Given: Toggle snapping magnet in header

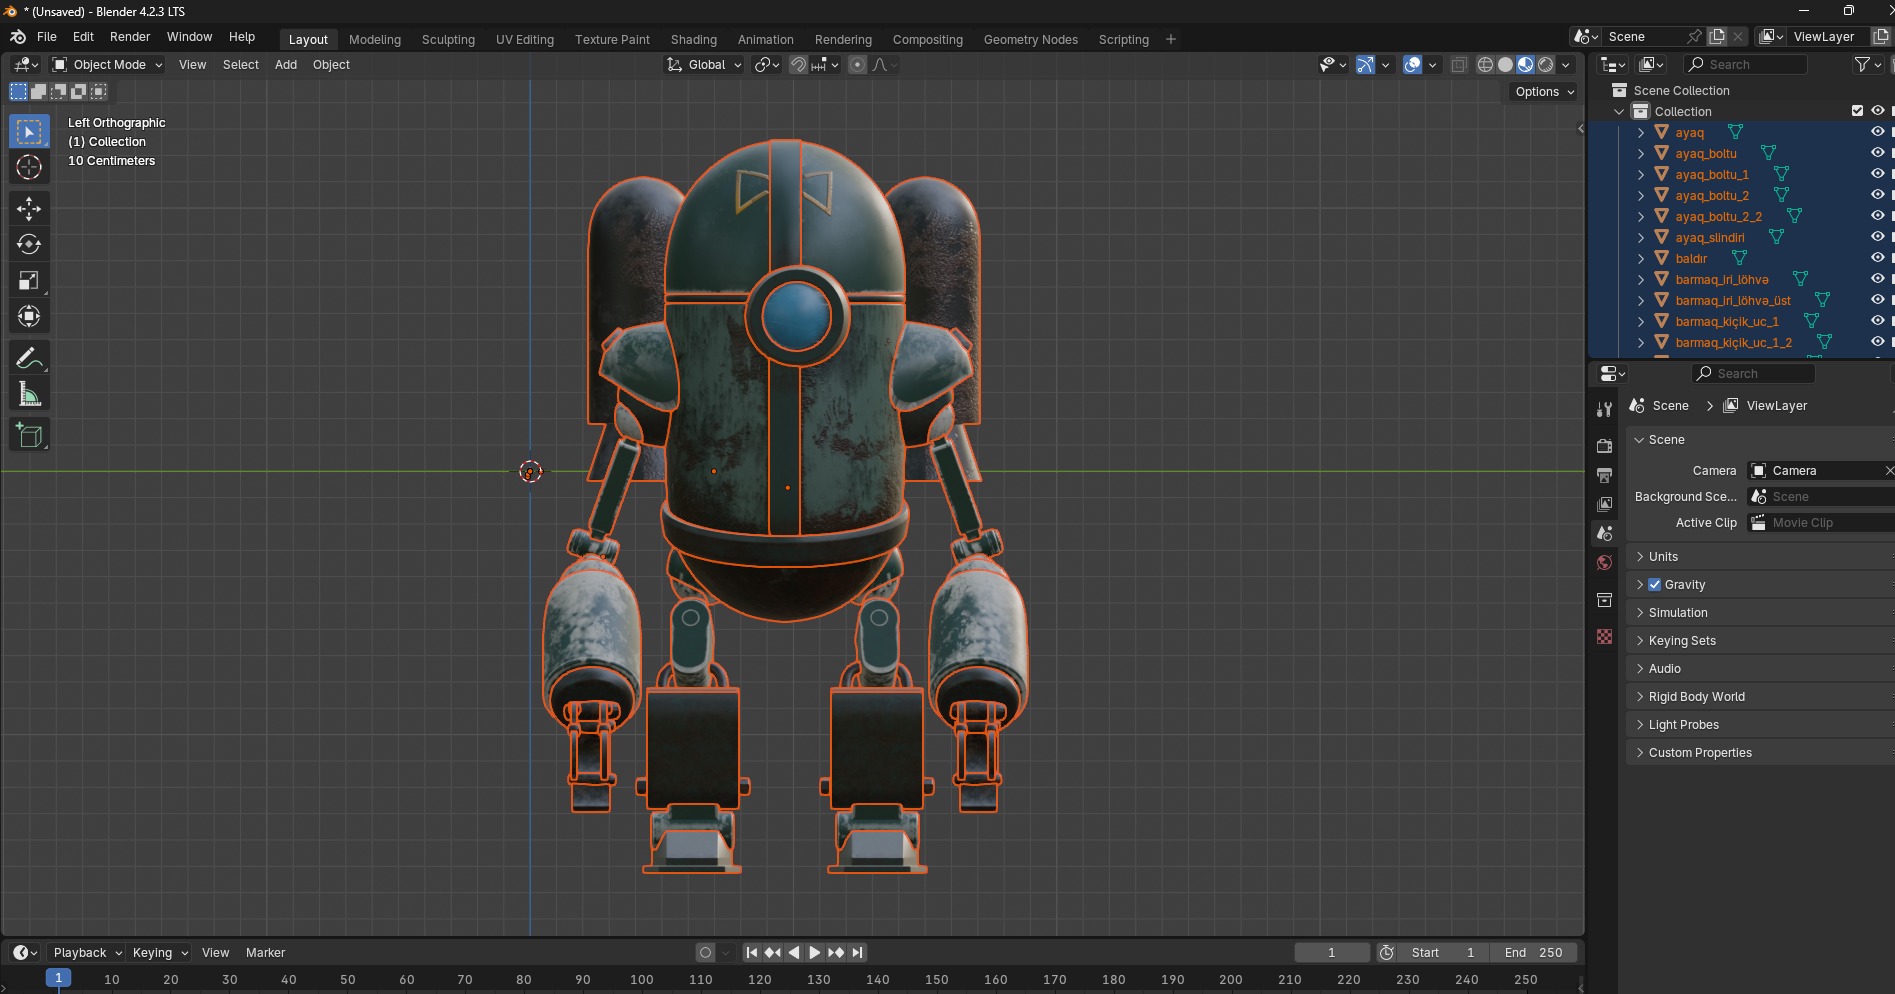Looking at the screenshot, I should [798, 64].
